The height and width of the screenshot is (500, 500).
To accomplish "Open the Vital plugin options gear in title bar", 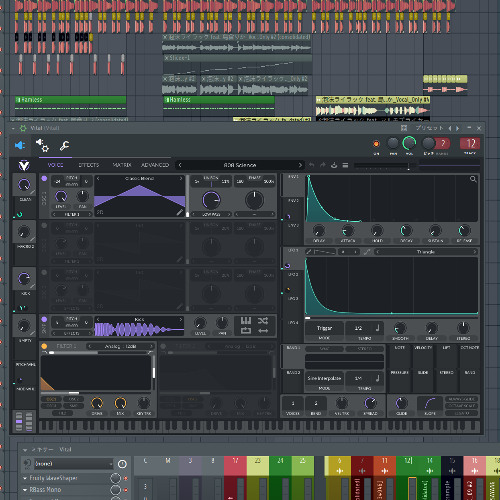I will [x=23, y=128].
